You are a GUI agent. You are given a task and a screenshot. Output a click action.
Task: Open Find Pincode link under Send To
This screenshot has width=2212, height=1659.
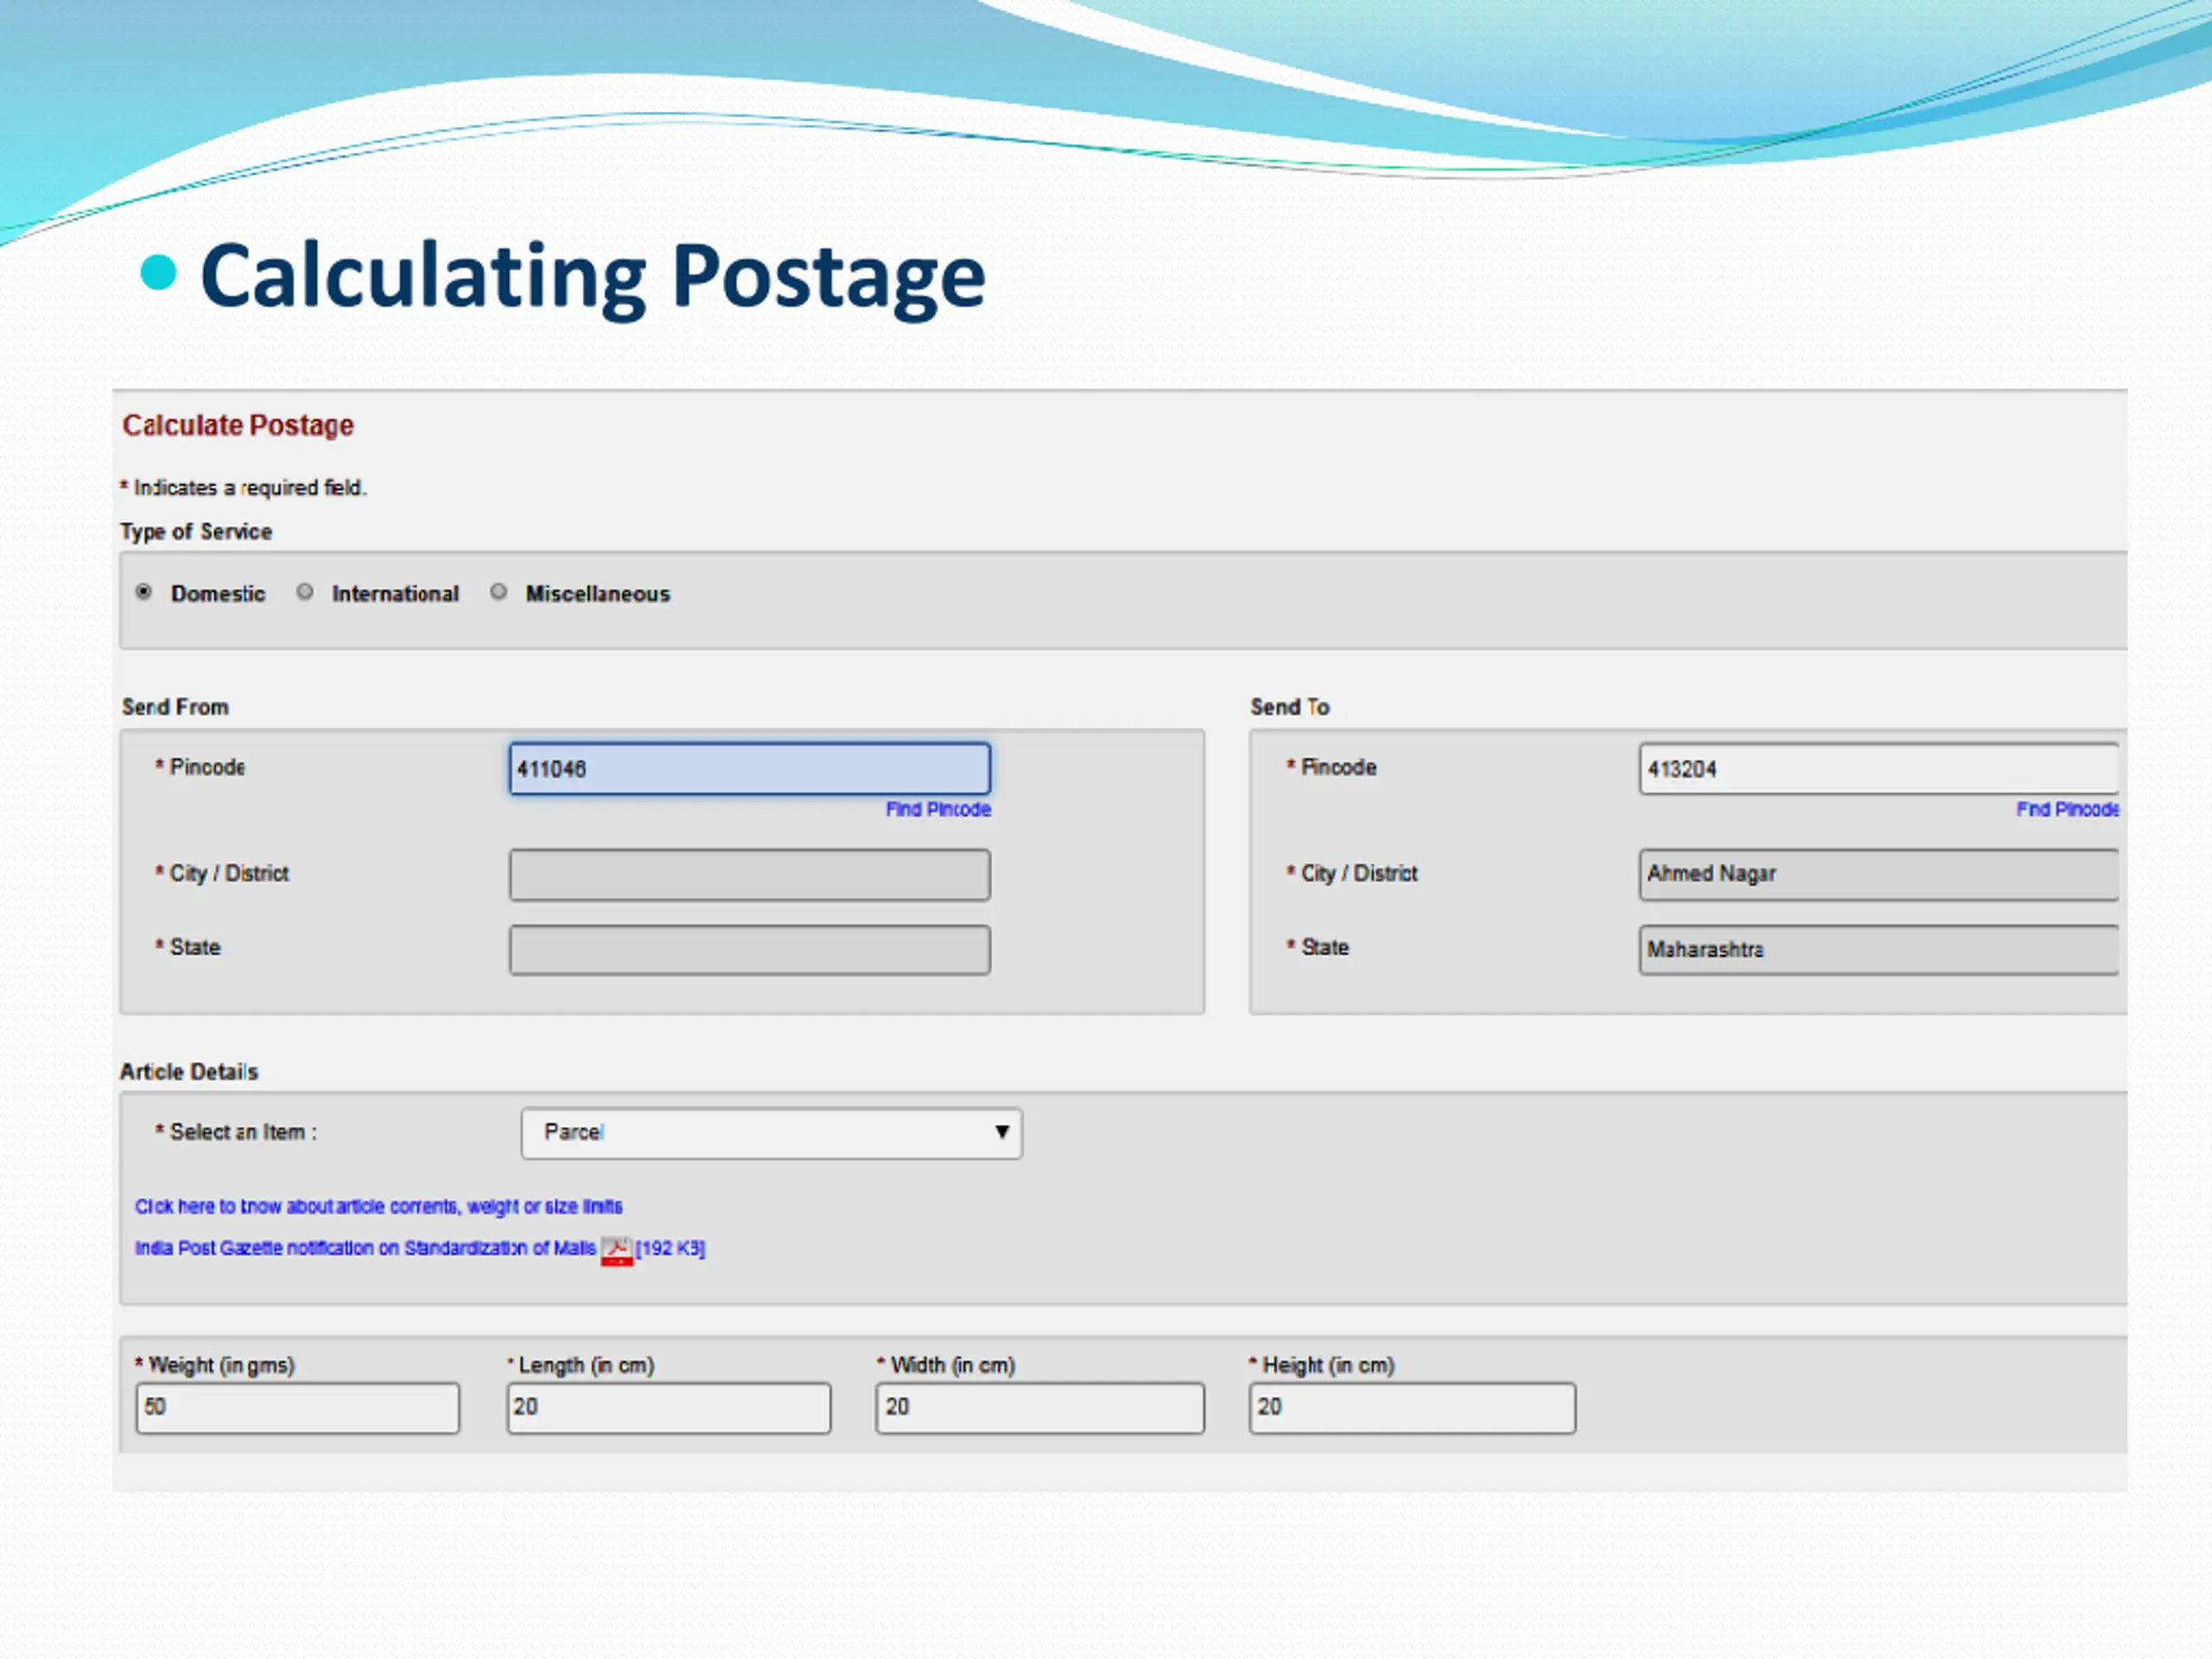(2067, 809)
